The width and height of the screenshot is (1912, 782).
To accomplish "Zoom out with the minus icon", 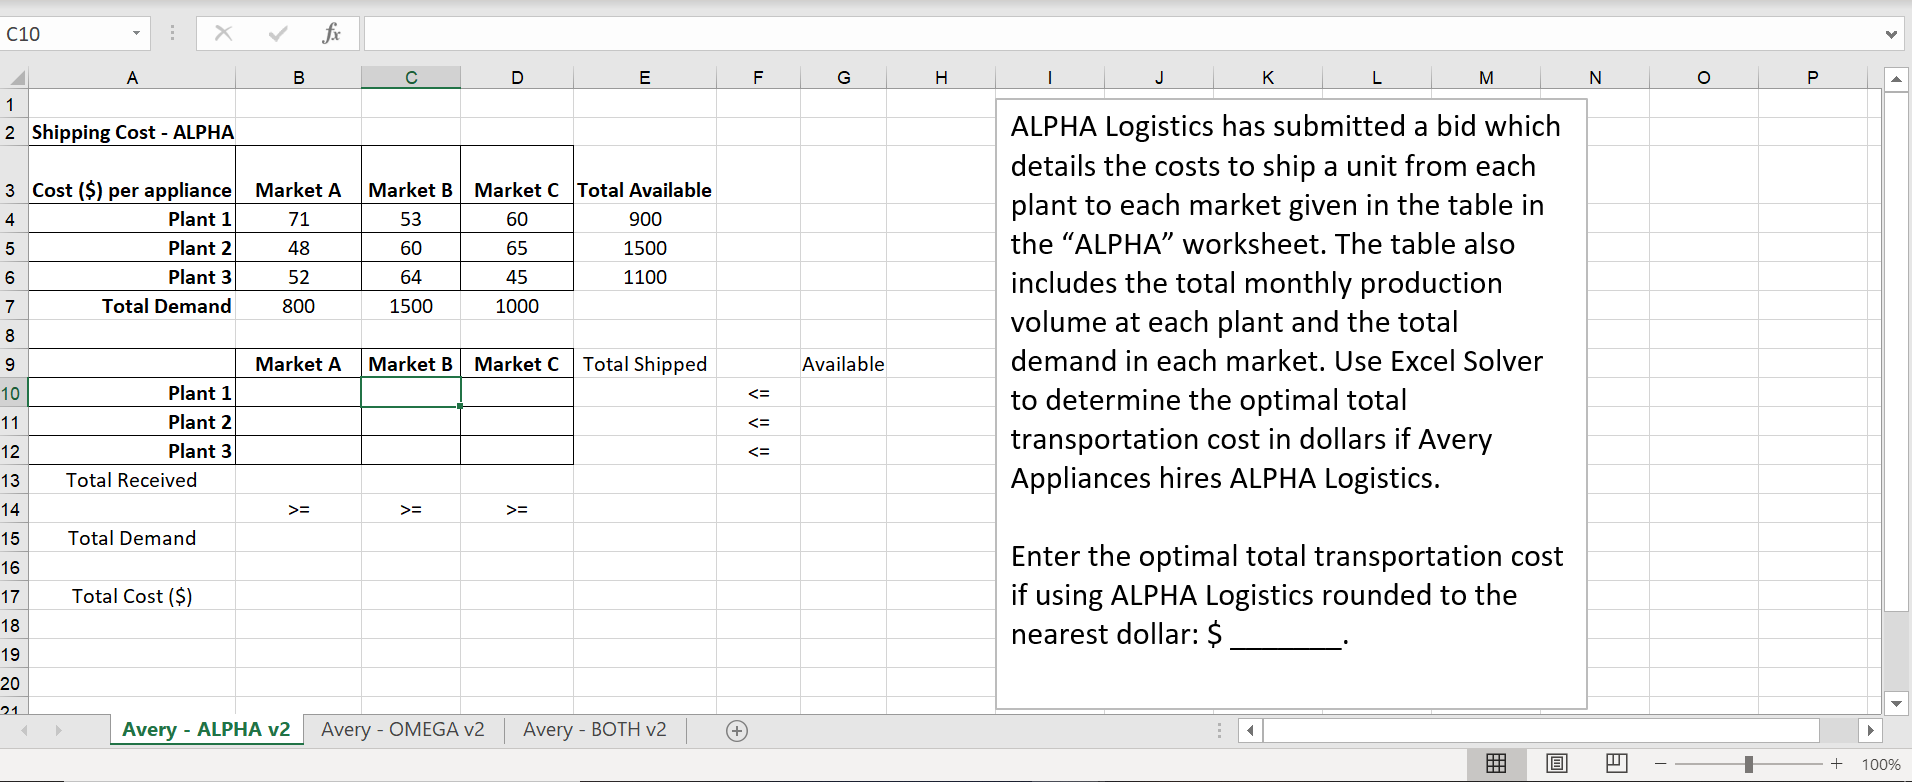I will point(1661,764).
